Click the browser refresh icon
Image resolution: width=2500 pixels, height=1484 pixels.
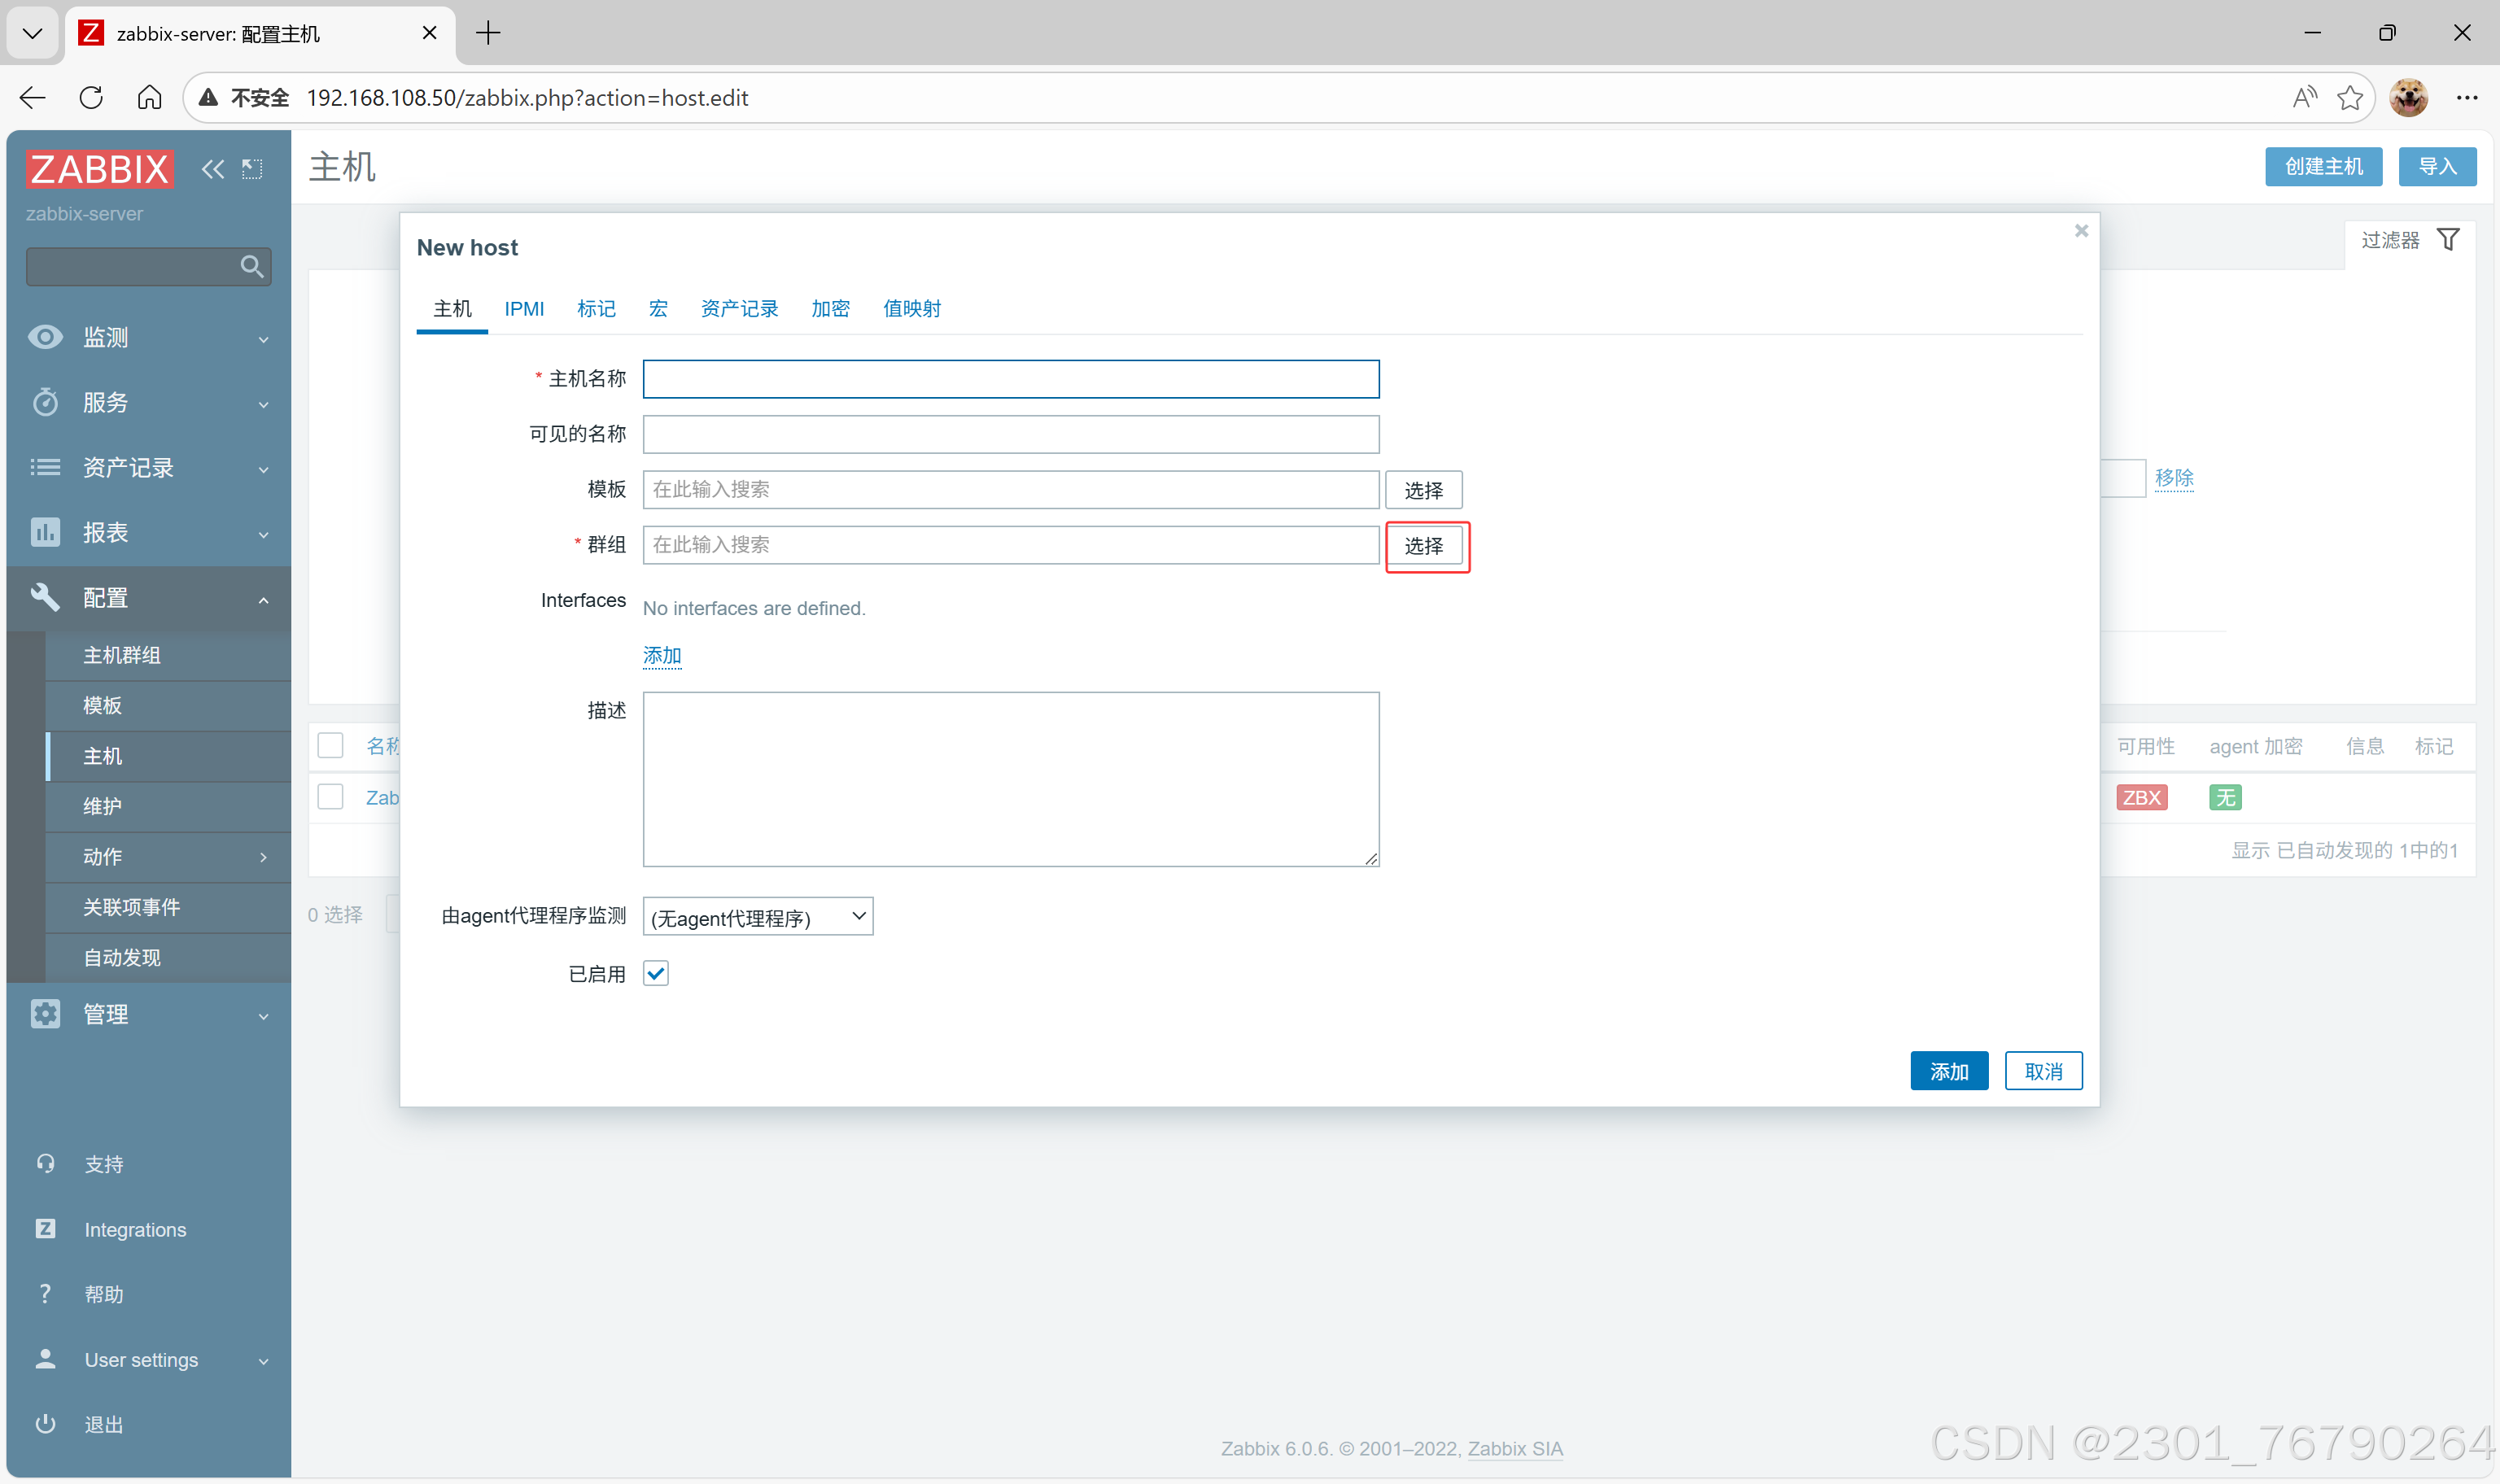[91, 97]
